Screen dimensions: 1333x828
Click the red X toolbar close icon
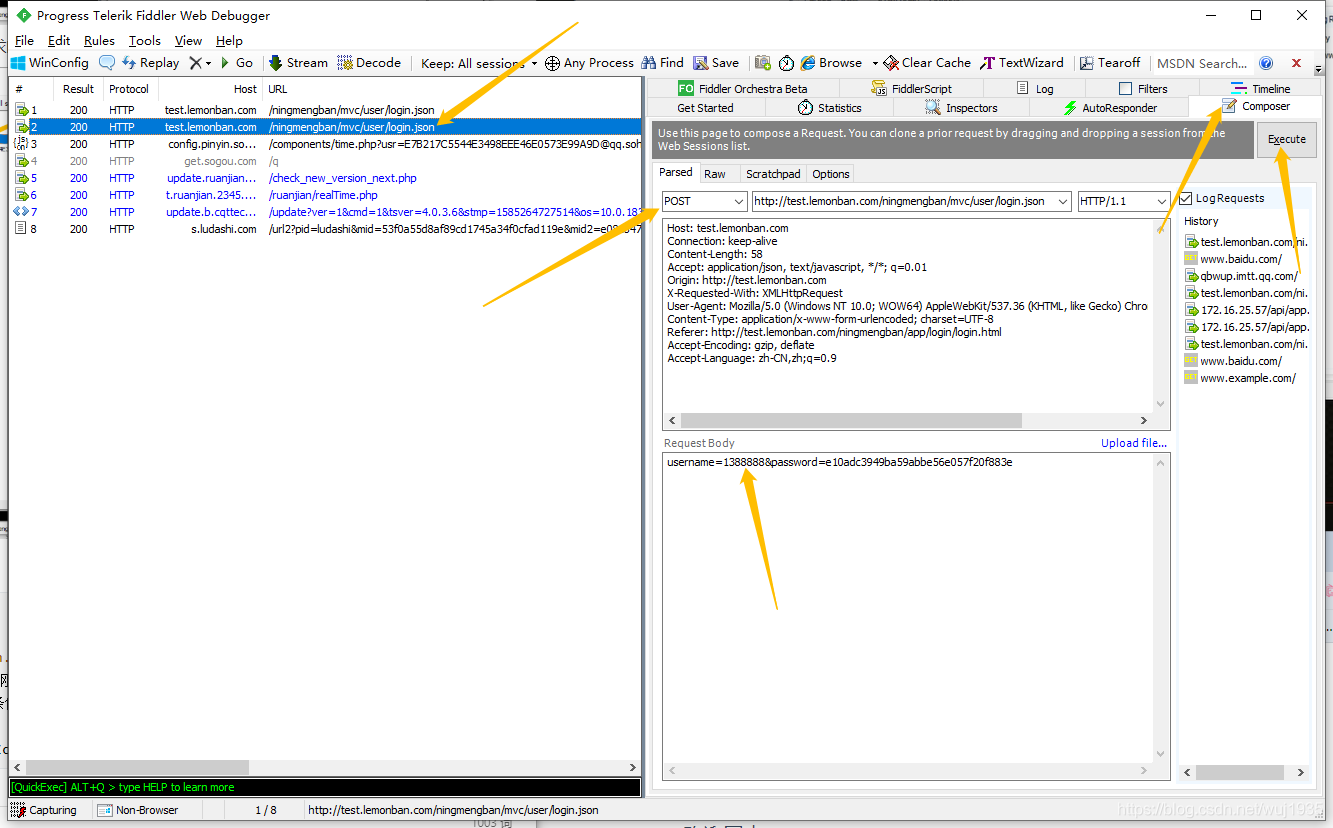(1297, 63)
